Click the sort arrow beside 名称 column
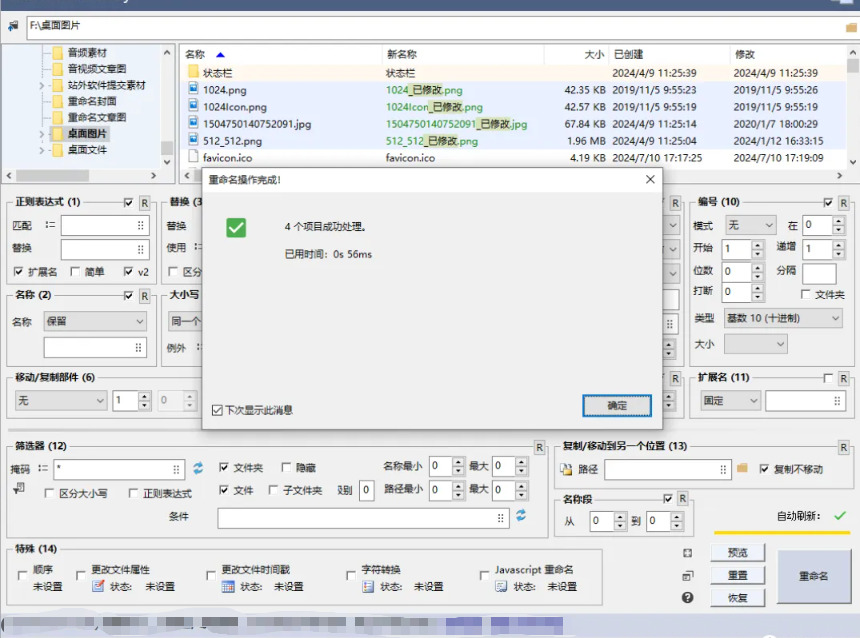This screenshot has height=638, width=860. [220, 54]
